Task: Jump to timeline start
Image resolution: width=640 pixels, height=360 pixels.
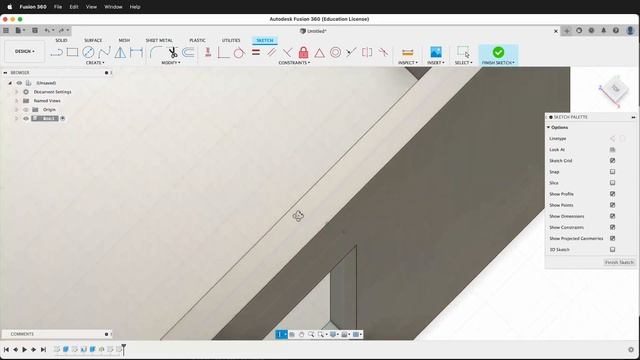Action: tap(6, 349)
